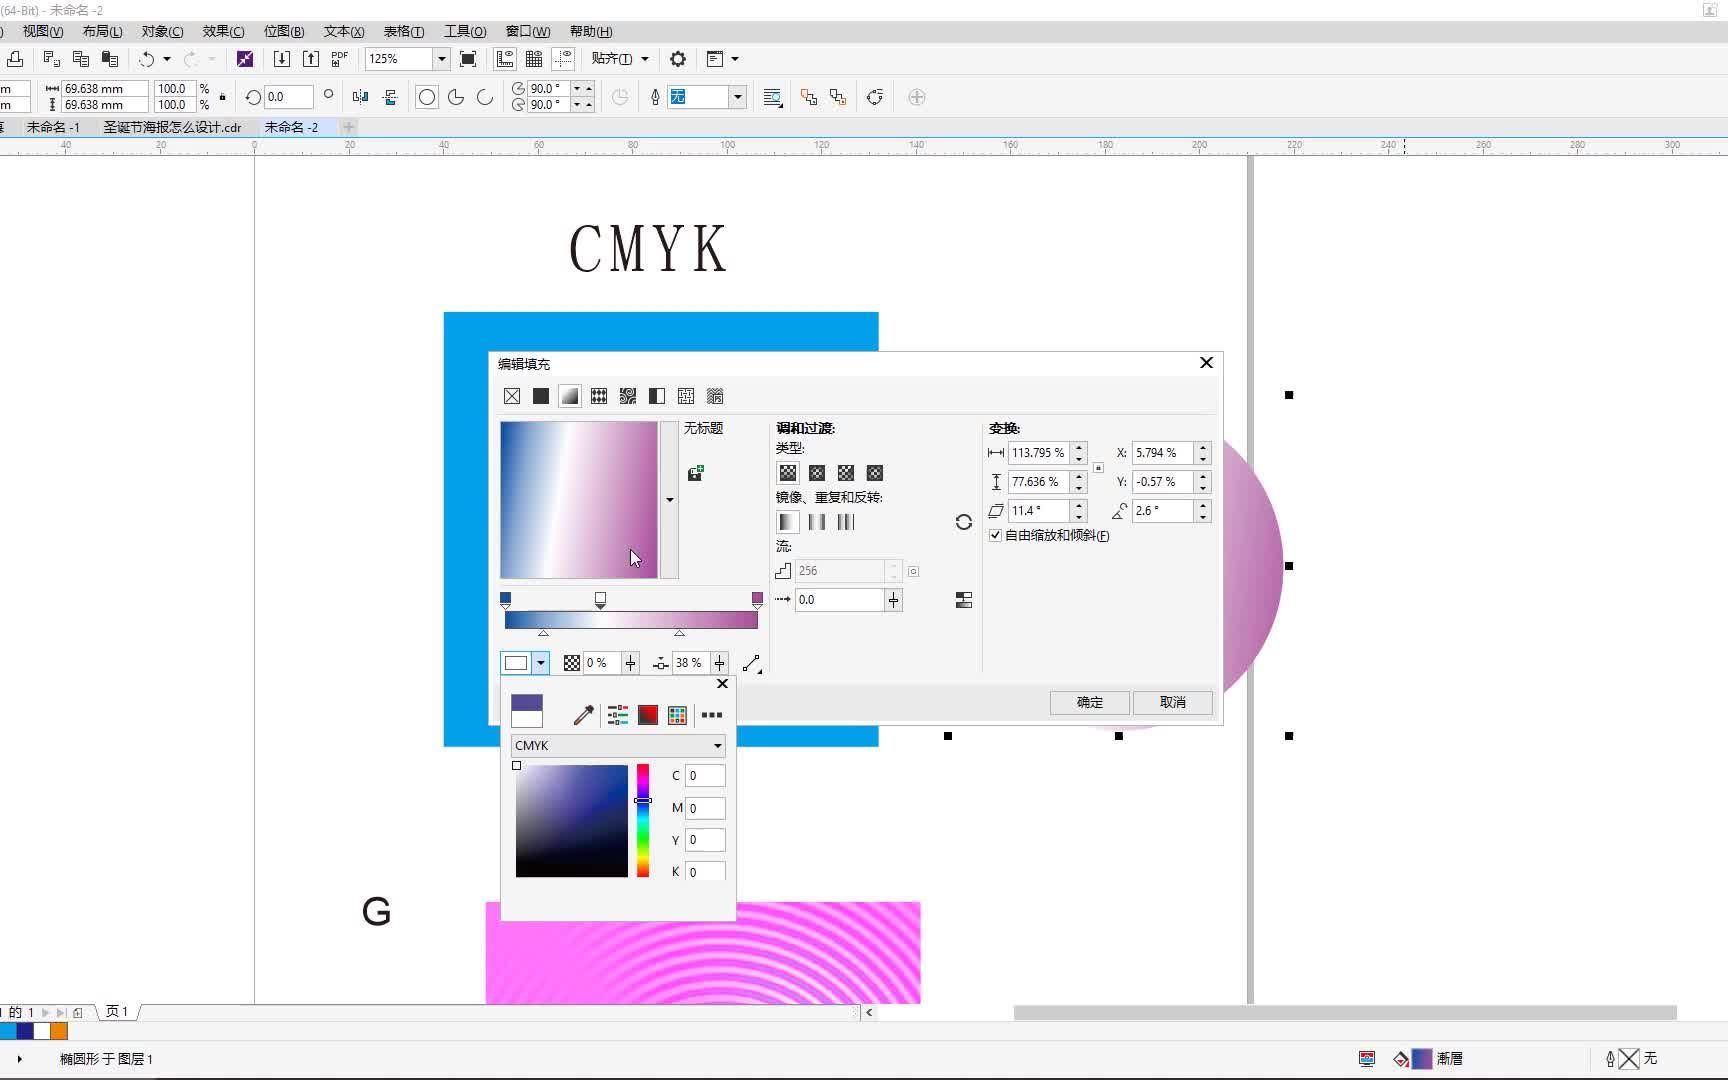The width and height of the screenshot is (1728, 1080).
Task: Open the CMYK color model dropdown
Action: [618, 745]
